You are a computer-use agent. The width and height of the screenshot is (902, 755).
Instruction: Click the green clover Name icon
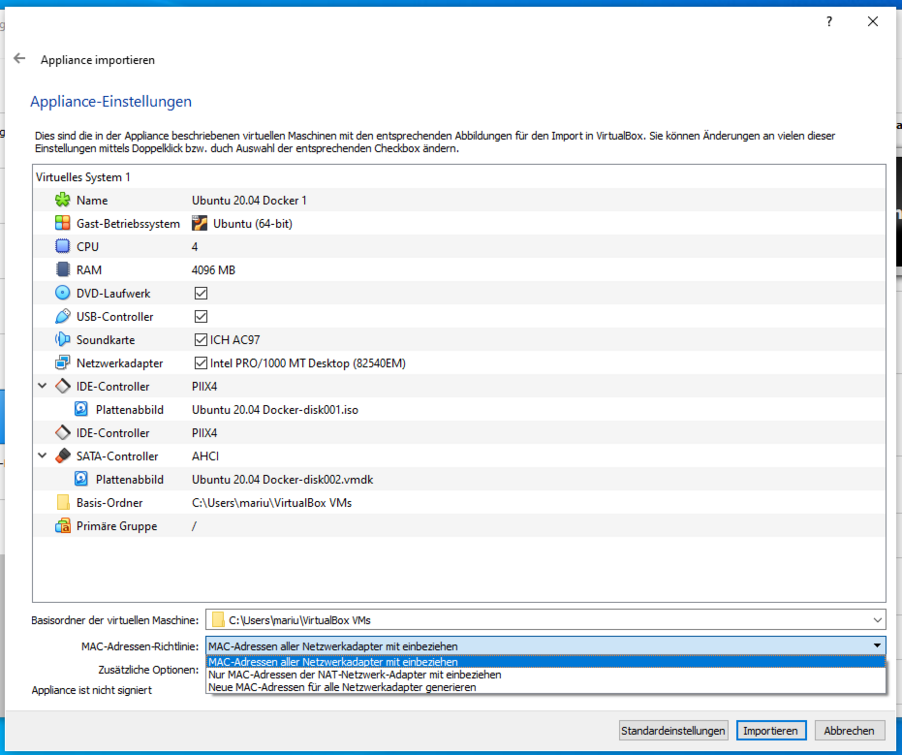63,200
